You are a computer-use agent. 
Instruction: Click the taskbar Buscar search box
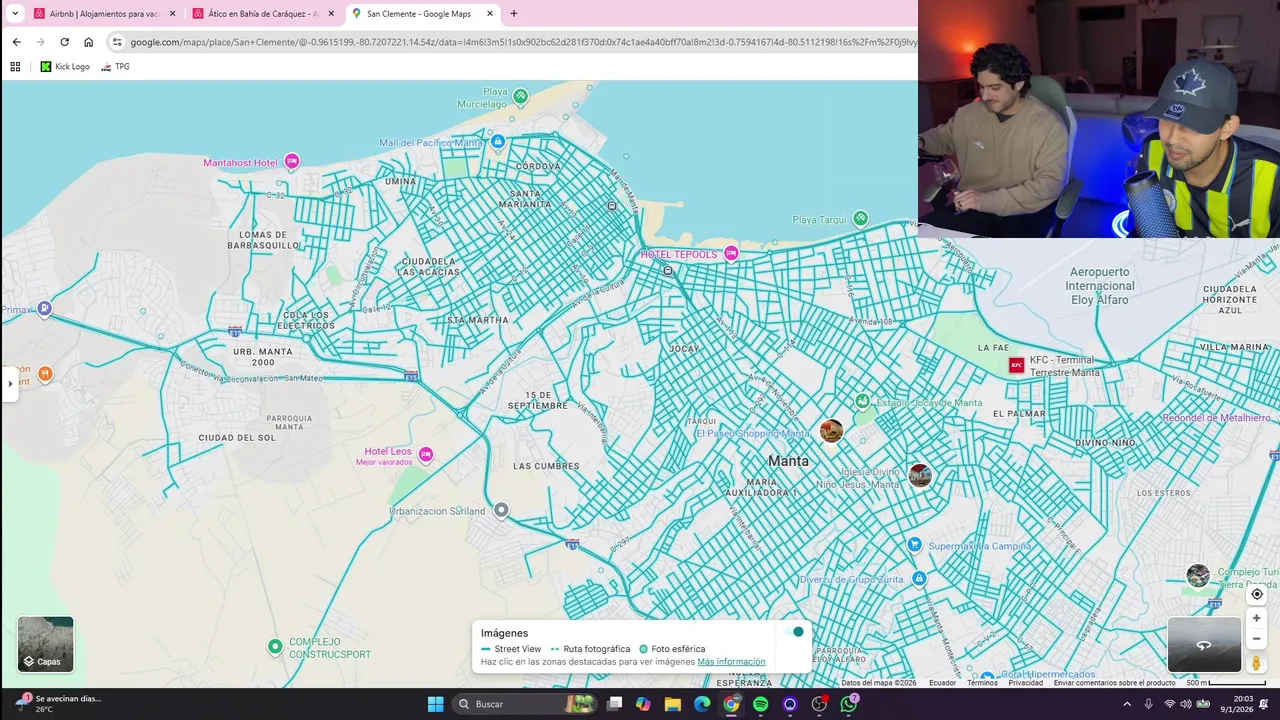coord(524,704)
